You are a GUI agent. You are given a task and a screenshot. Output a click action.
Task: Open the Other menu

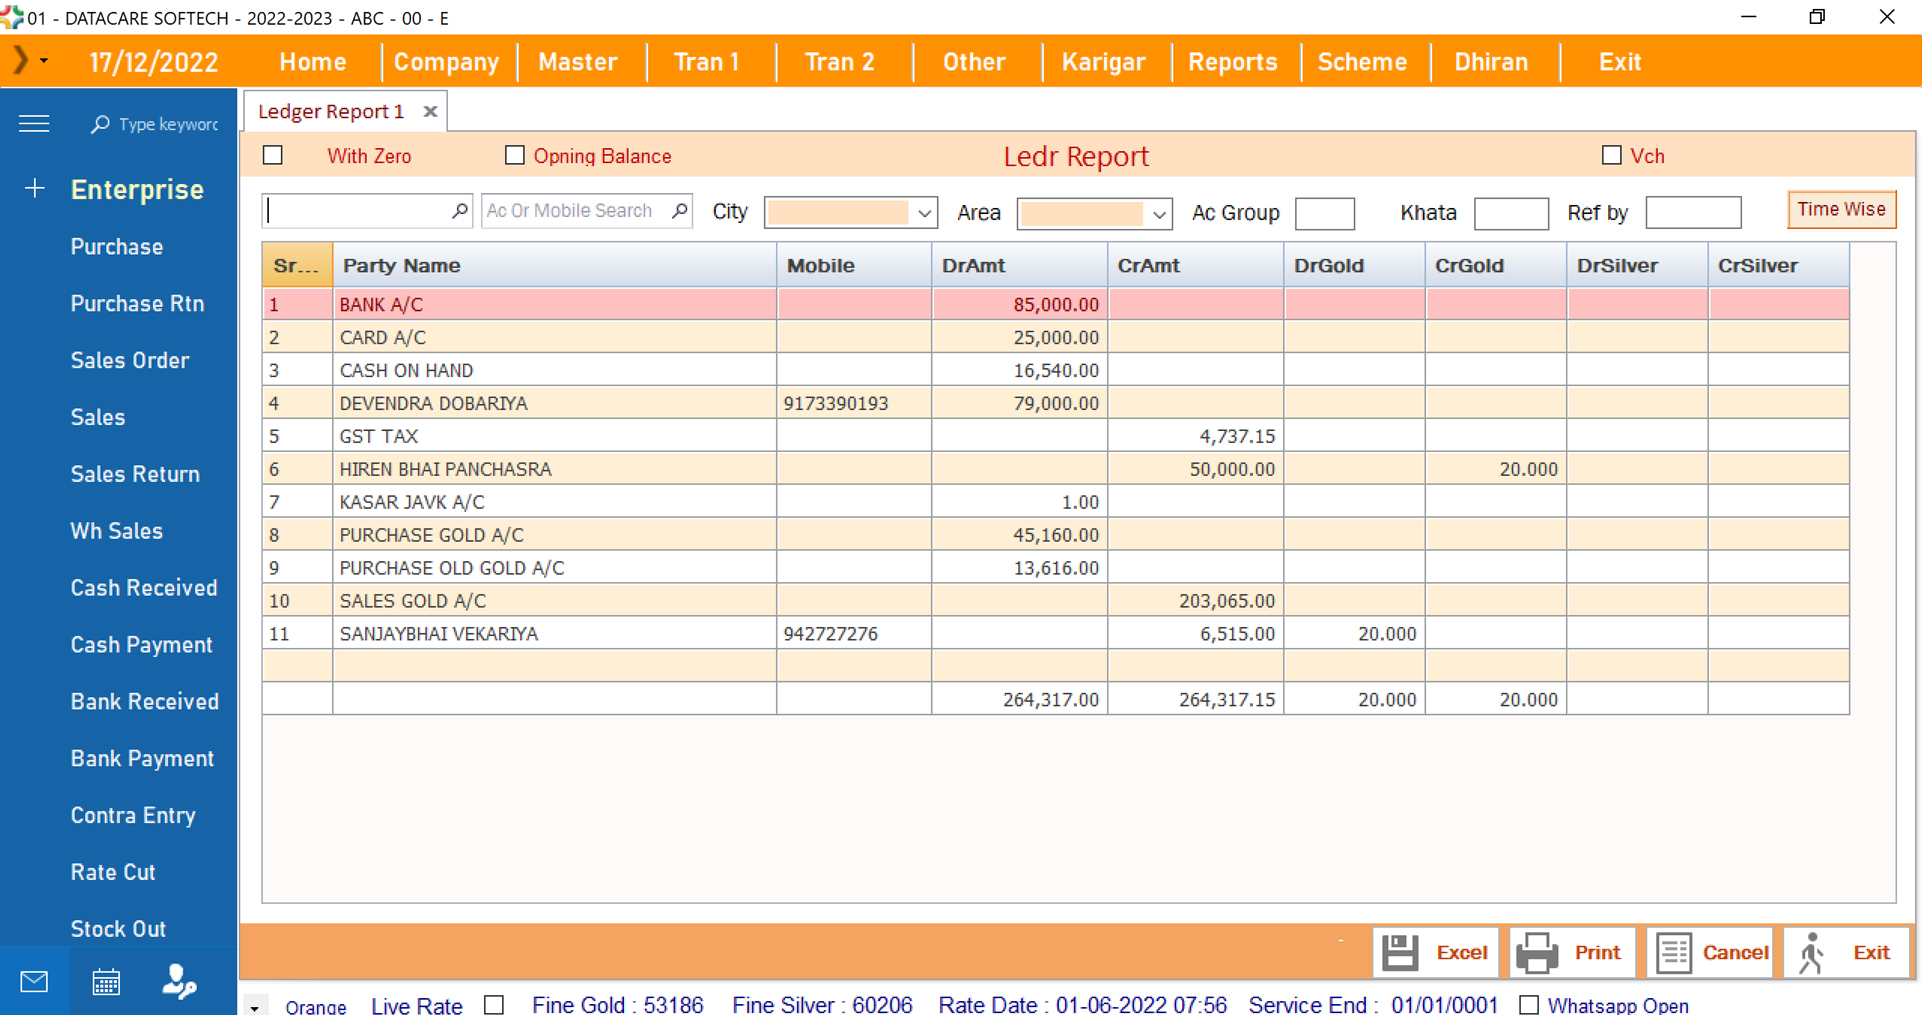click(x=974, y=62)
